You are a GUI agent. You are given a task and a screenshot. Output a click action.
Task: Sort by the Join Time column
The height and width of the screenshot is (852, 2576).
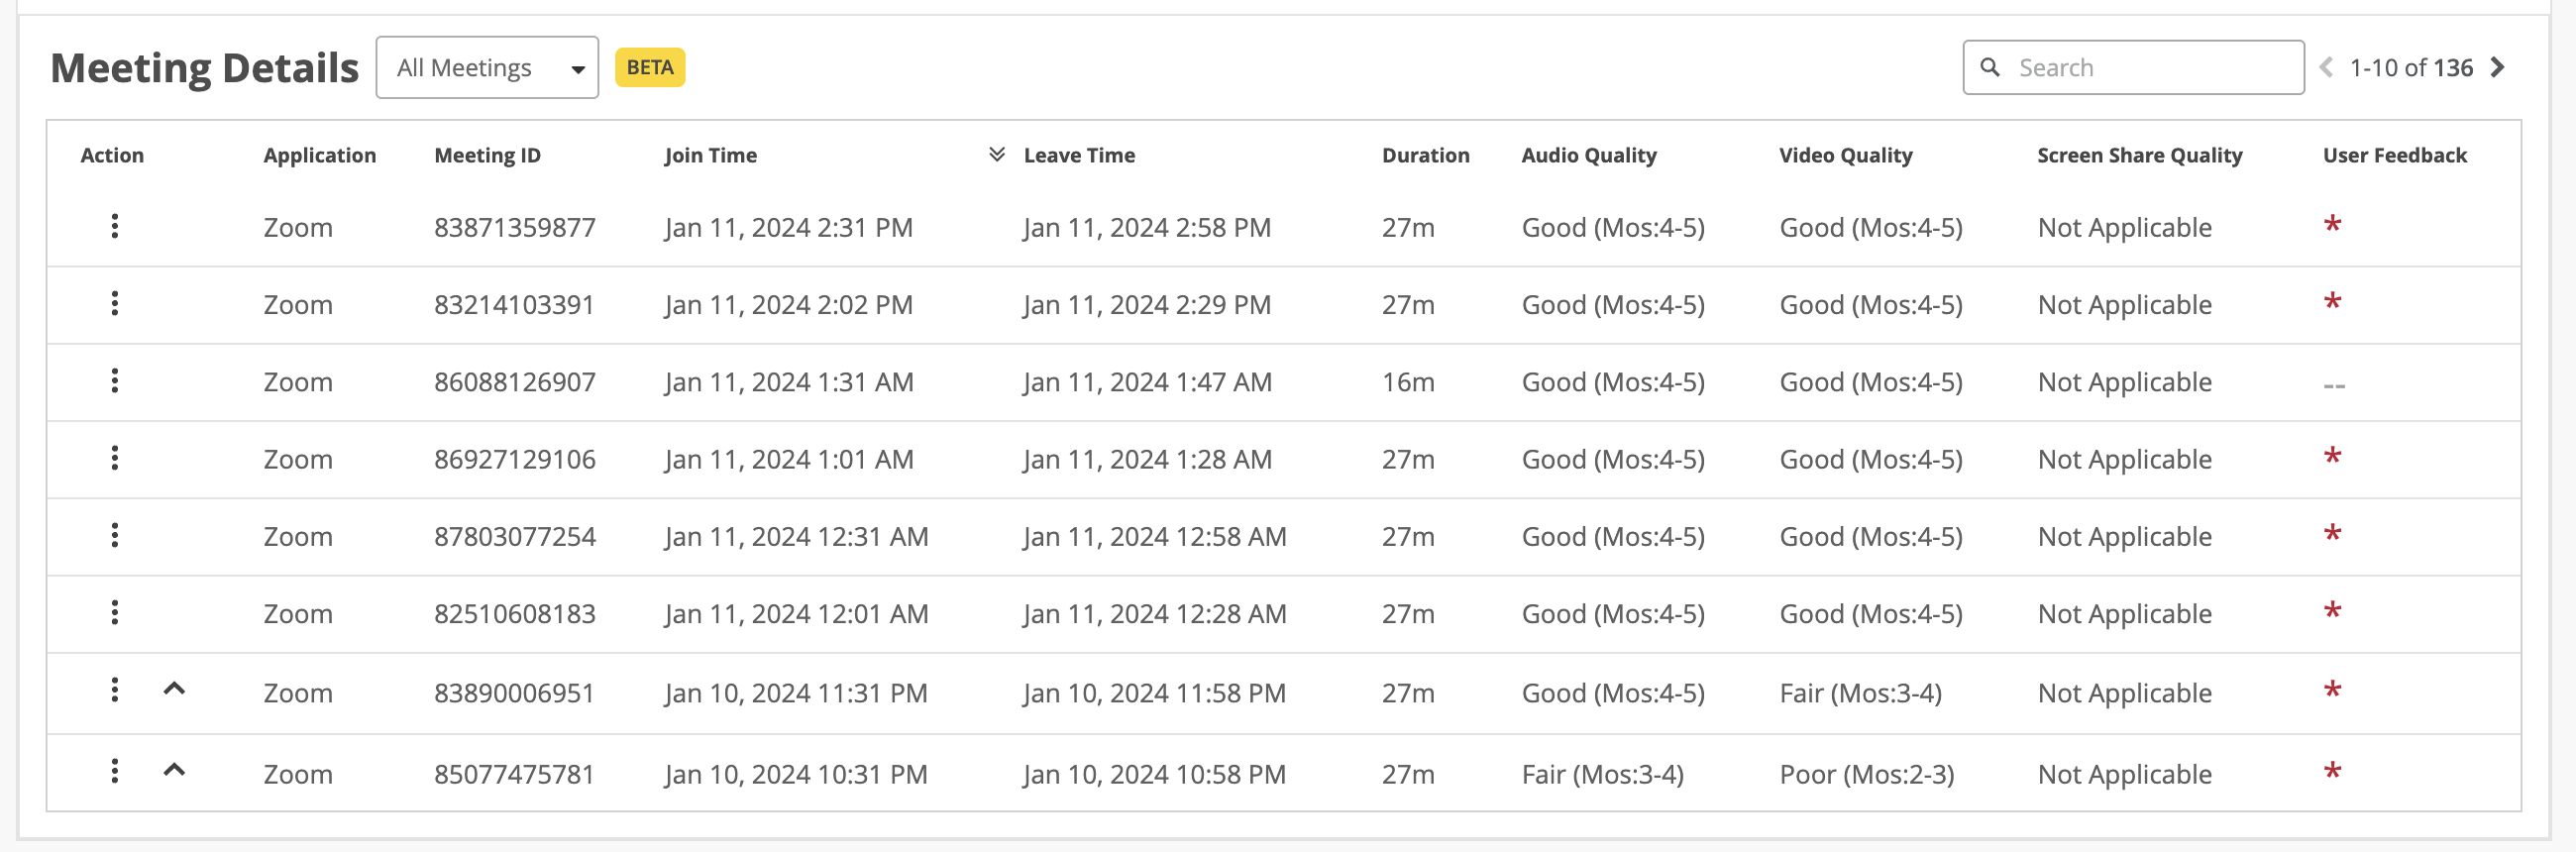(710, 156)
